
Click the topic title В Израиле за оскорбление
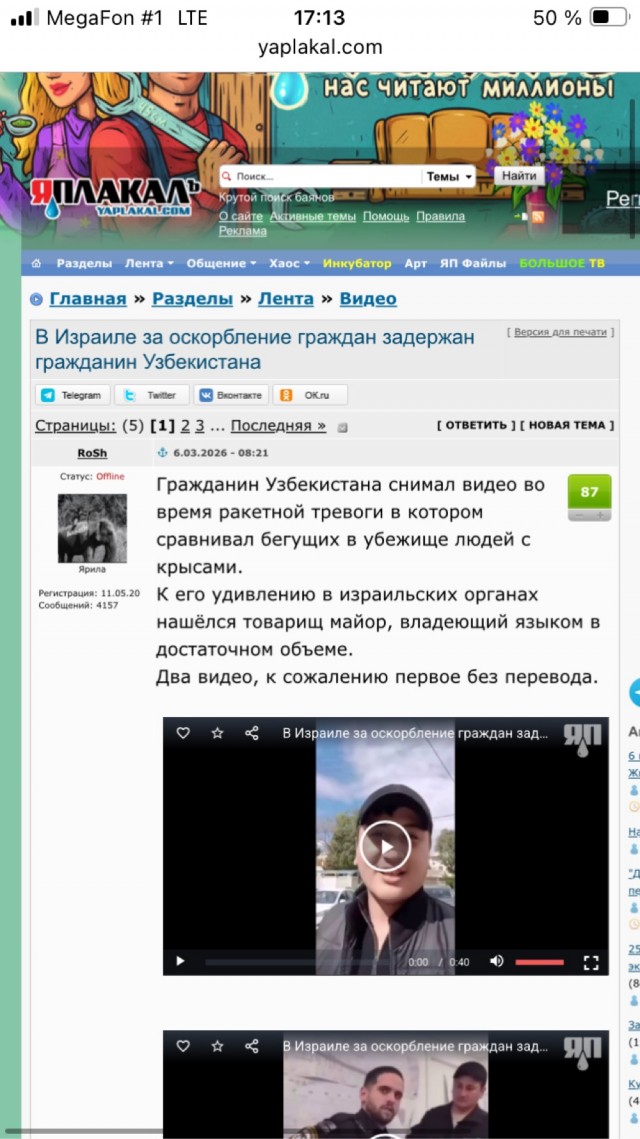click(255, 349)
